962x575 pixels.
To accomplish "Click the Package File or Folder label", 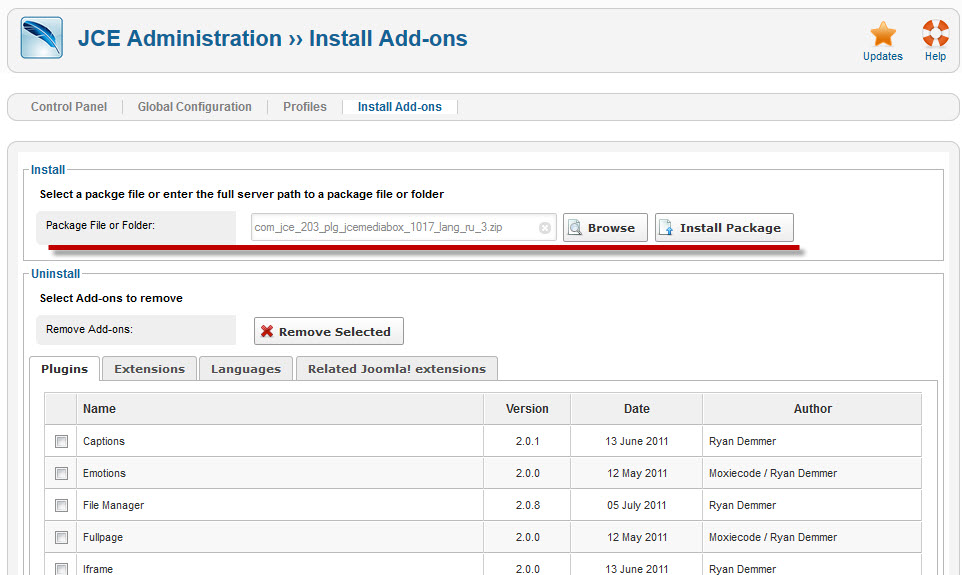I will [100, 225].
